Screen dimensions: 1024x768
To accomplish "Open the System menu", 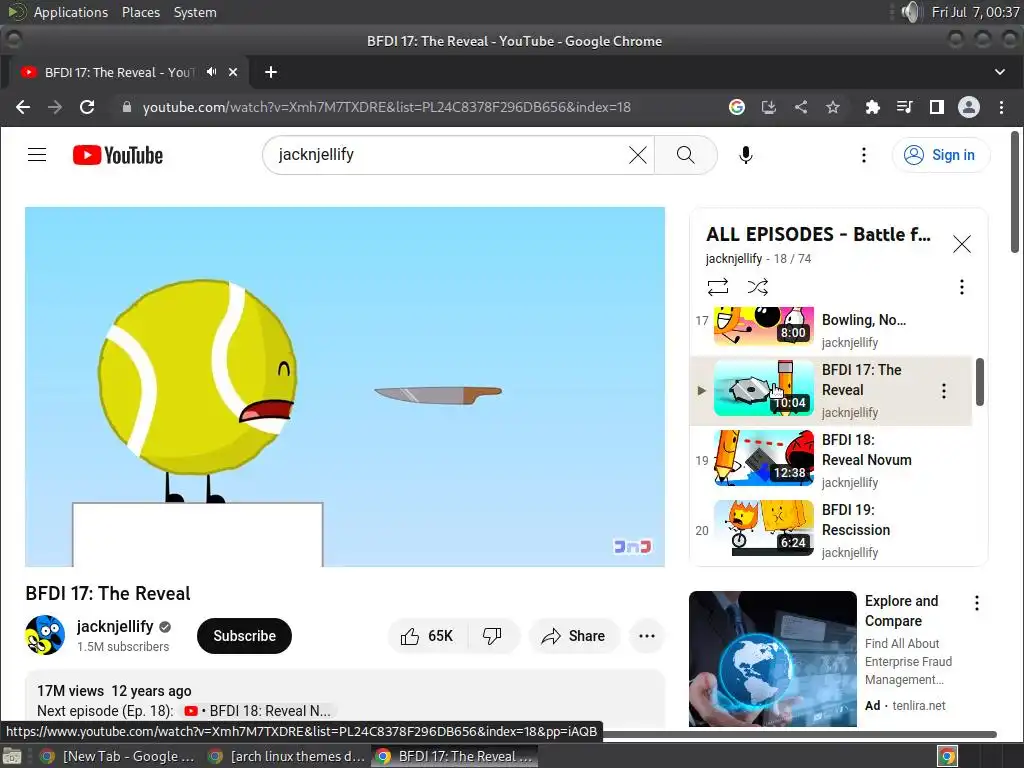I will tap(195, 12).
